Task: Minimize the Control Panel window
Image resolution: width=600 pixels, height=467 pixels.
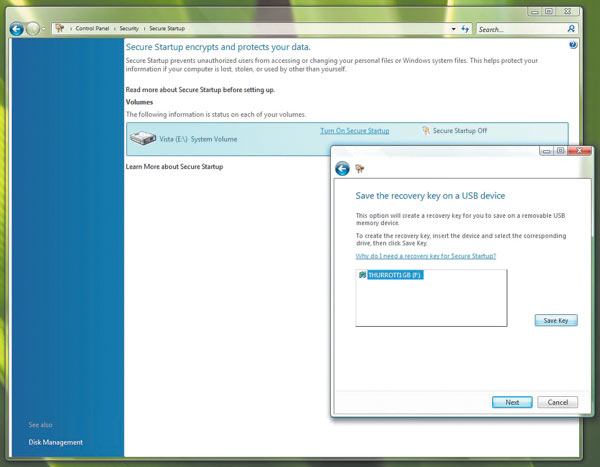Action: (x=535, y=11)
